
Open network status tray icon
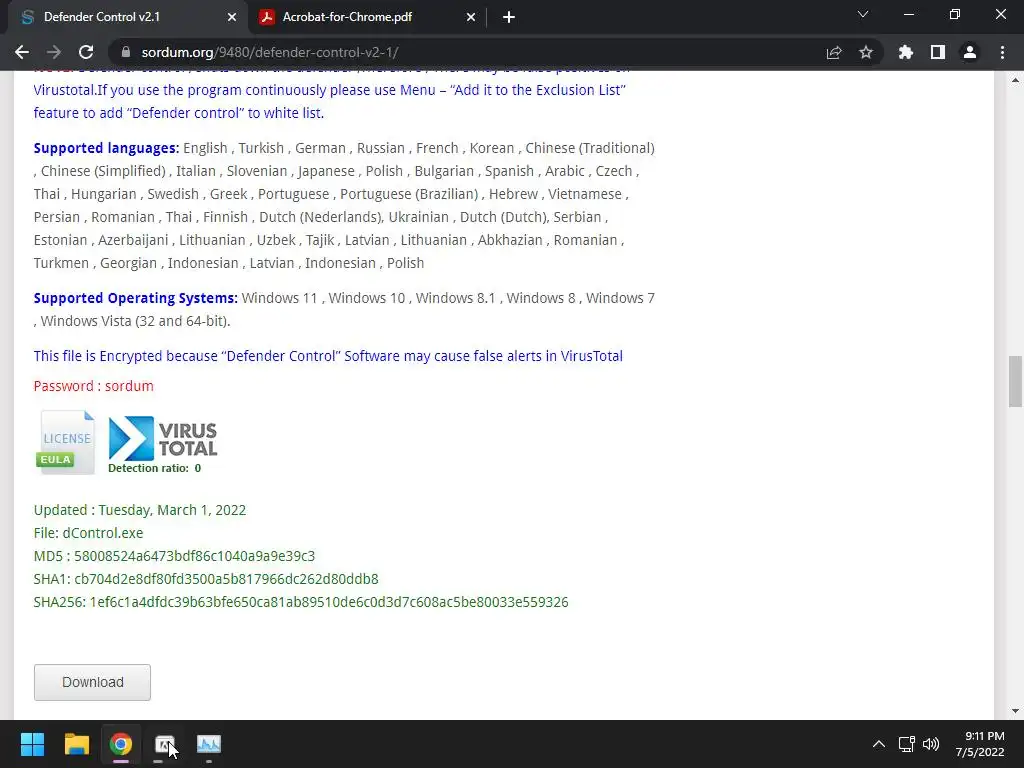906,744
